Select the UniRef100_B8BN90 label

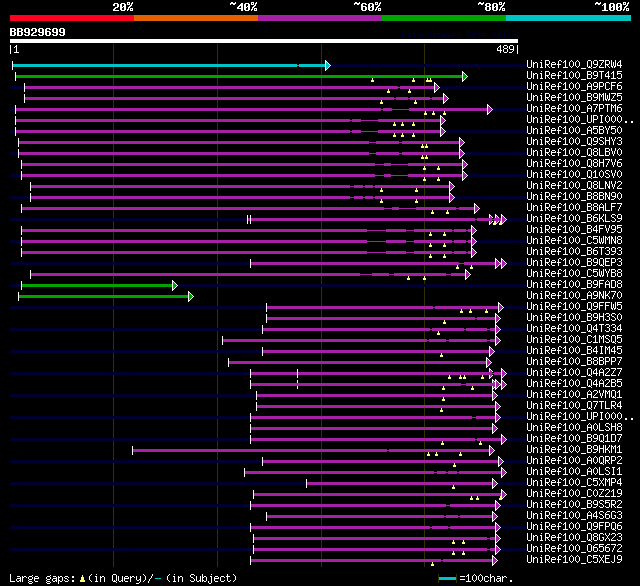pos(574,197)
